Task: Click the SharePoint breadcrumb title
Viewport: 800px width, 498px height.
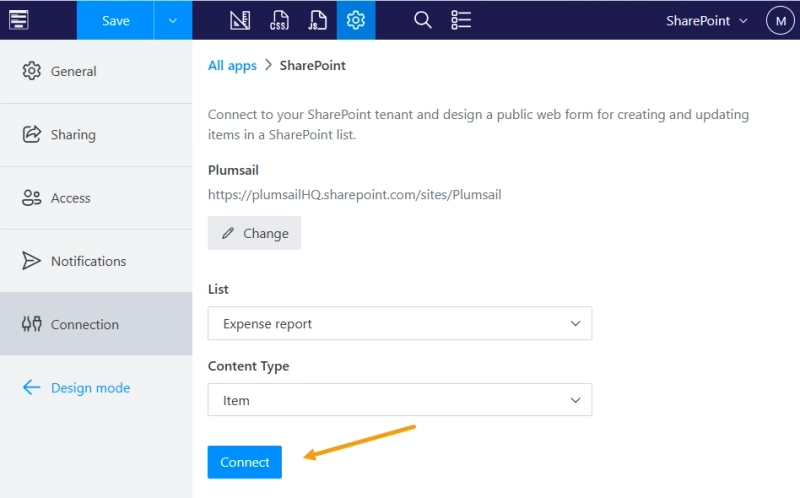Action: 312,66
